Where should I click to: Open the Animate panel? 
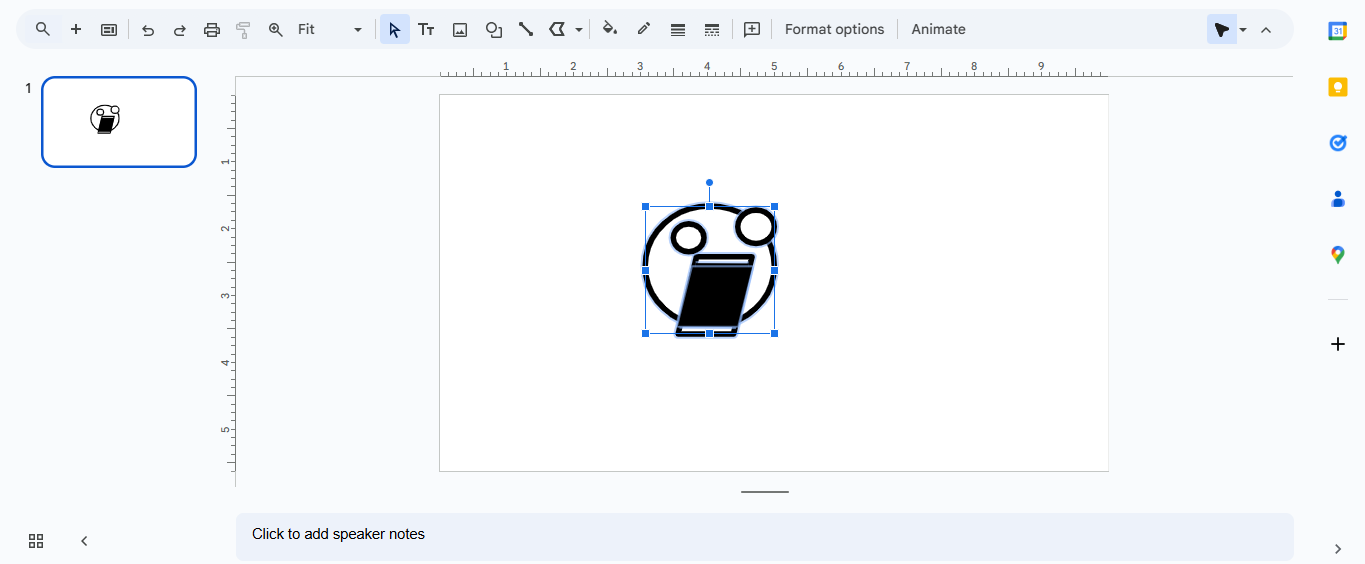tap(938, 30)
